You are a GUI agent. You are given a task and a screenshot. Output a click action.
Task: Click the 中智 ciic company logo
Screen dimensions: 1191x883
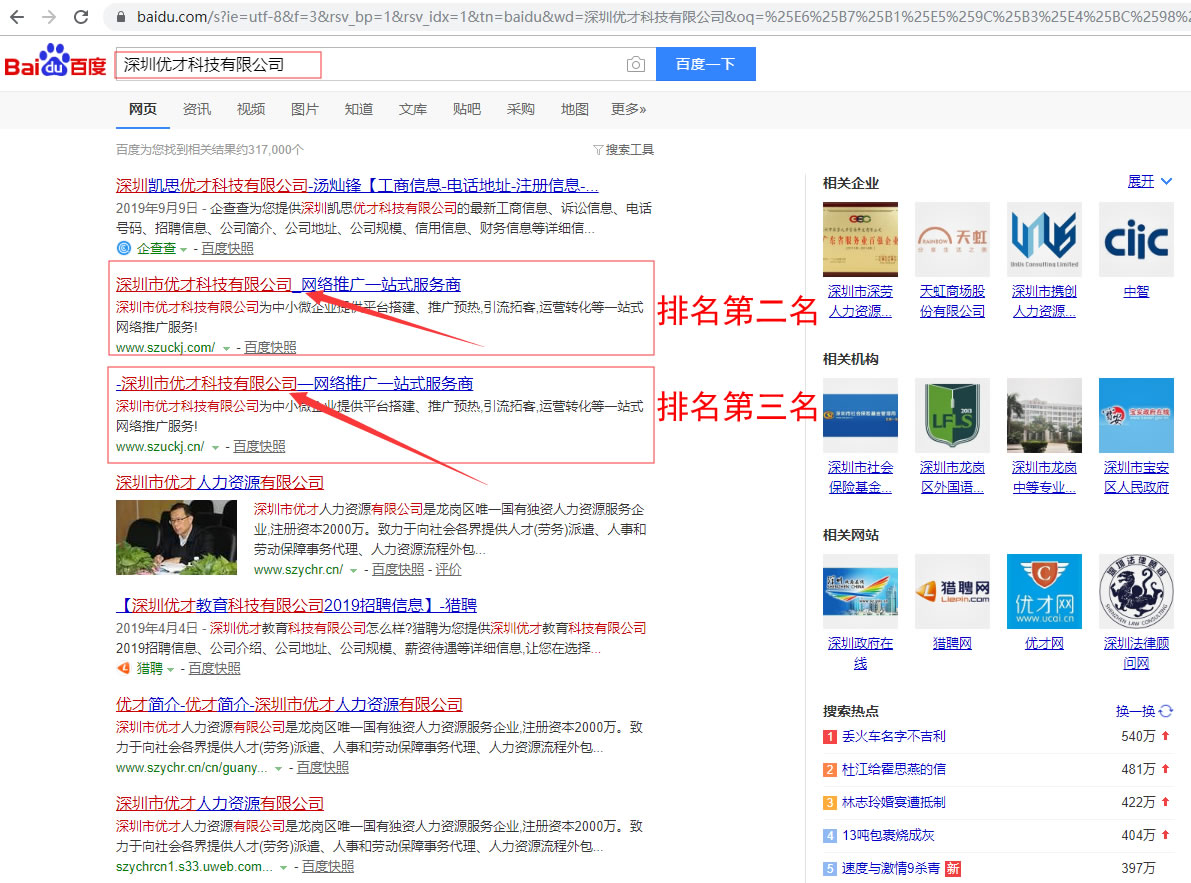click(x=1135, y=239)
